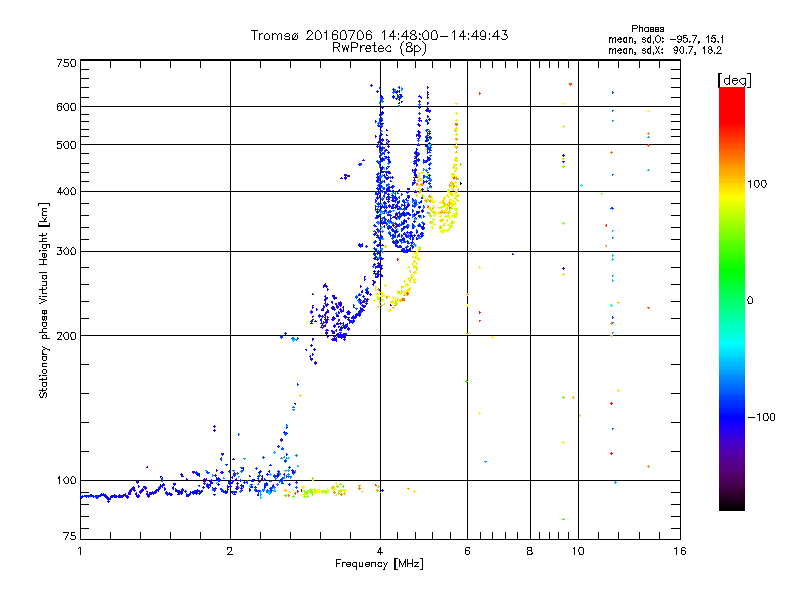800x600 pixels.
Task: Click the y-axis tick label '300'
Action: point(66,252)
